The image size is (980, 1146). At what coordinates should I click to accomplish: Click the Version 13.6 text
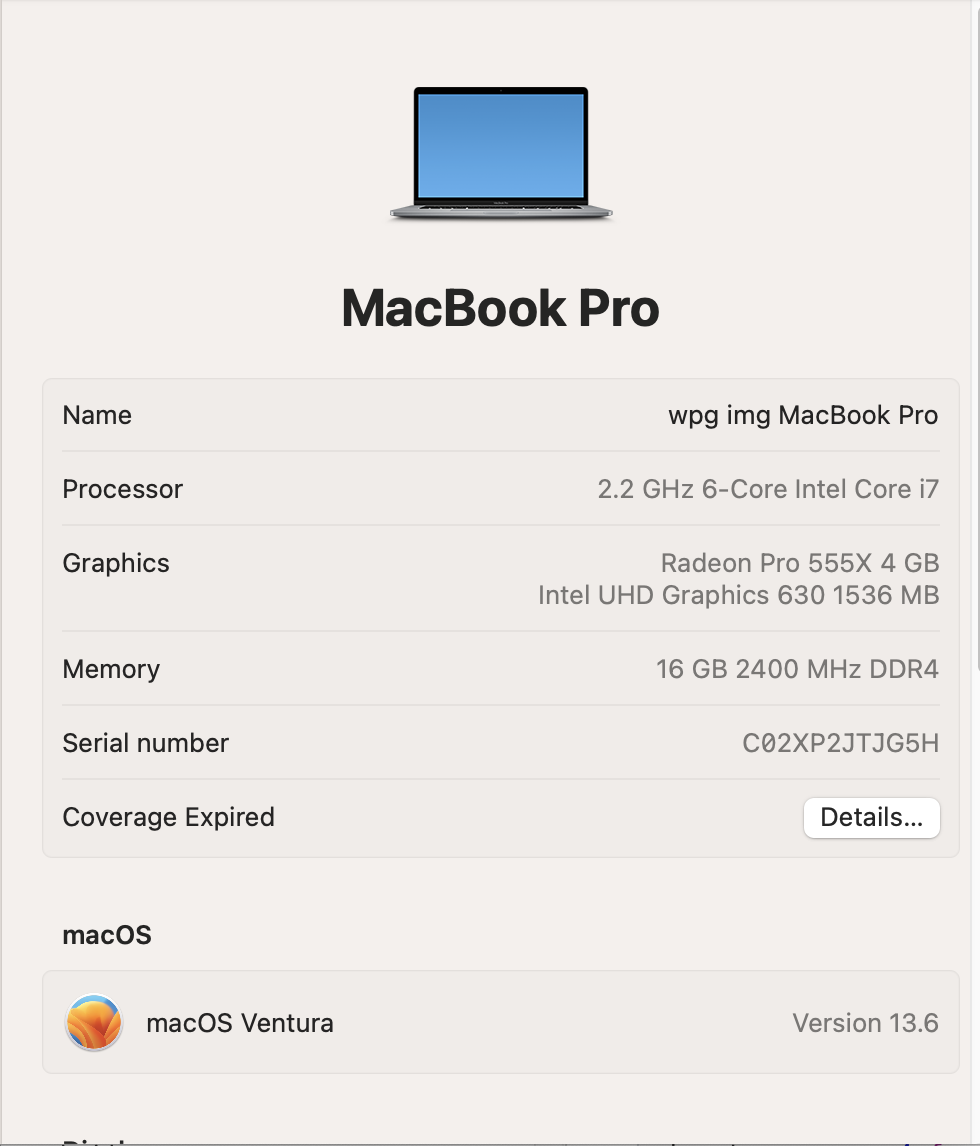pos(865,1022)
